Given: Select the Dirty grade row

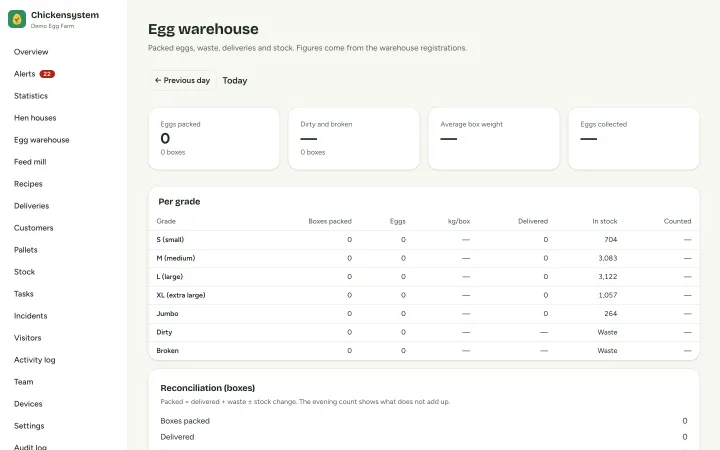Looking at the screenshot, I should 424,332.
